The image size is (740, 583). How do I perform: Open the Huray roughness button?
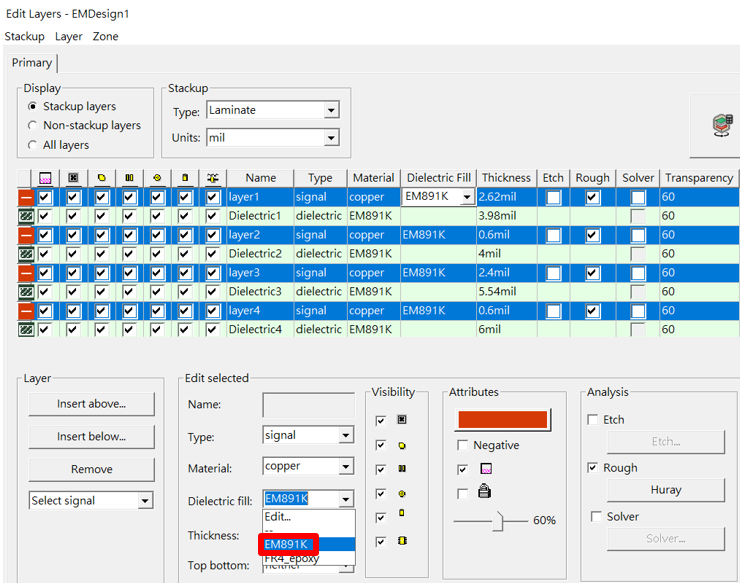tap(665, 490)
